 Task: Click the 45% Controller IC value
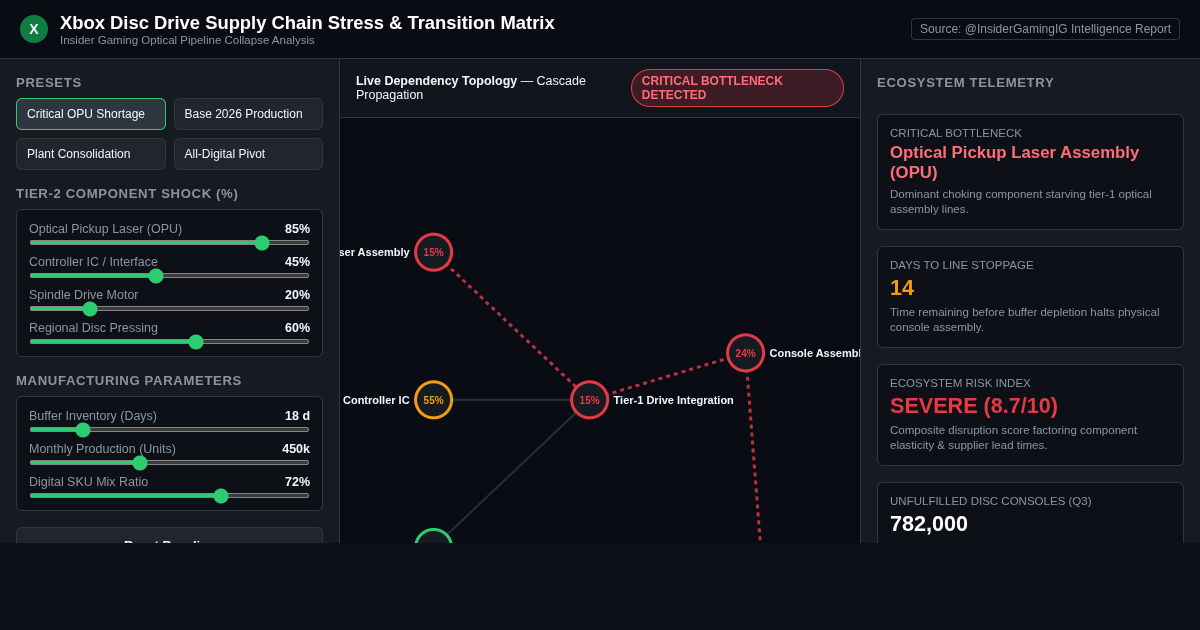point(297,261)
